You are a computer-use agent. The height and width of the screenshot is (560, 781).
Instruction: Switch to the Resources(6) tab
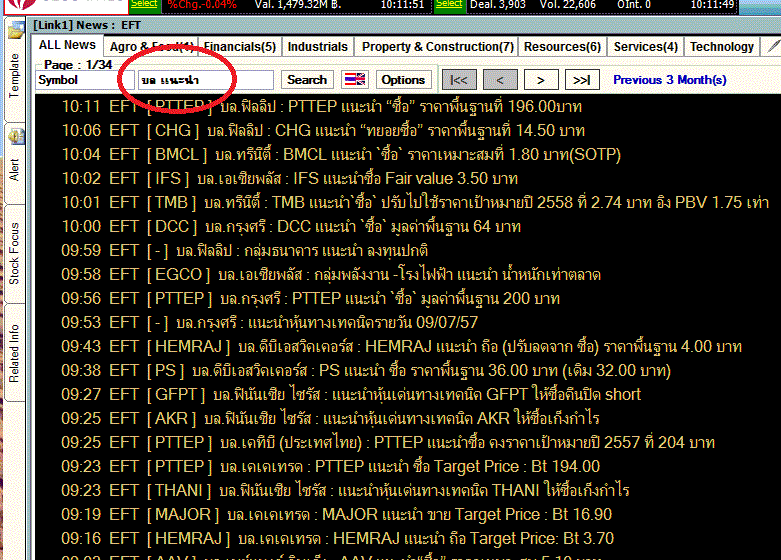[x=562, y=47]
